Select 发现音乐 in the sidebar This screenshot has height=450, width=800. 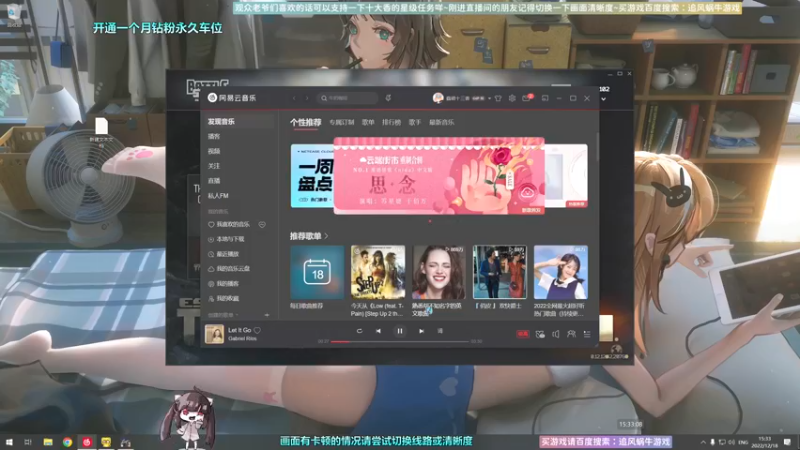tap(238, 121)
